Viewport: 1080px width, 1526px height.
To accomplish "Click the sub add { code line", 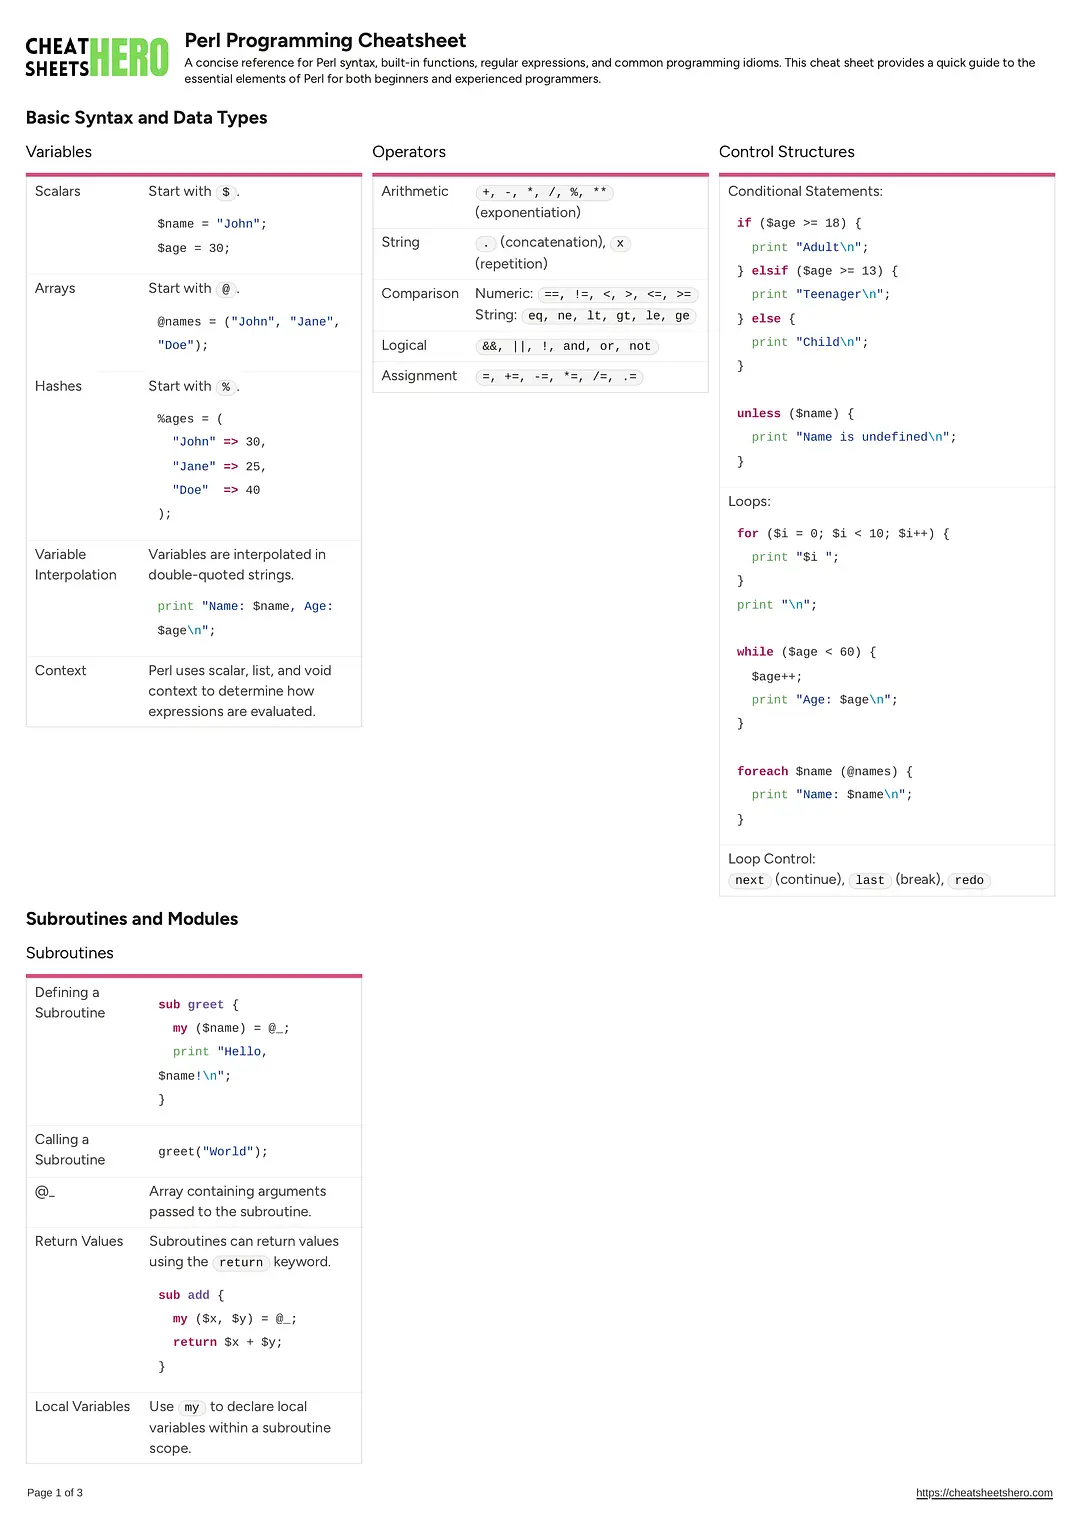I will coord(191,1295).
